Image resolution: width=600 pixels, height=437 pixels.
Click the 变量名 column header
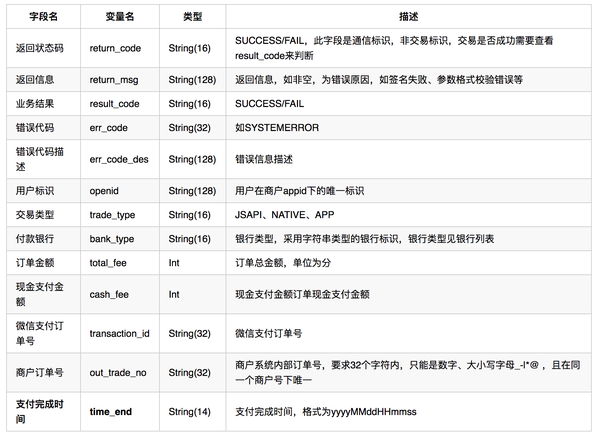120,16
